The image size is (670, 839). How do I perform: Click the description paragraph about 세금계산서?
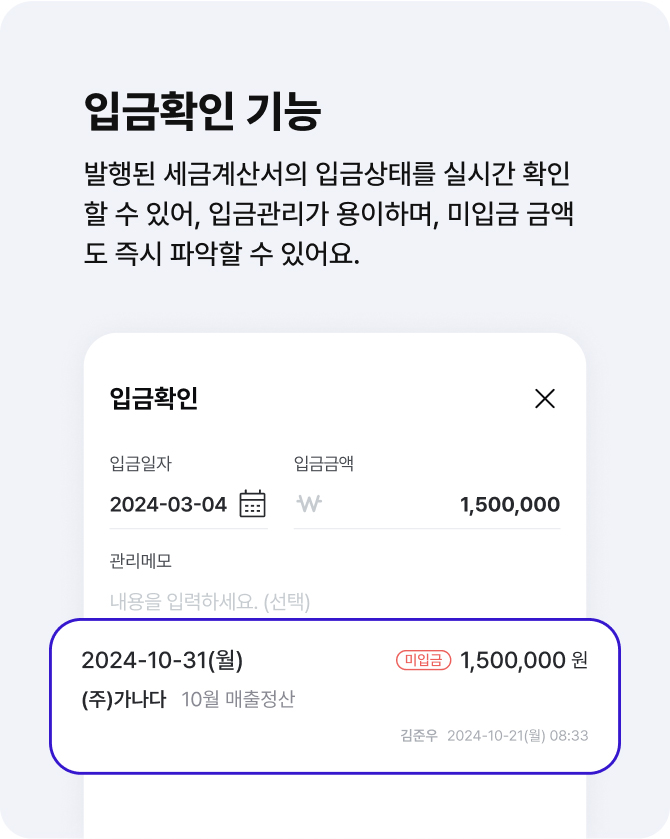click(x=329, y=213)
